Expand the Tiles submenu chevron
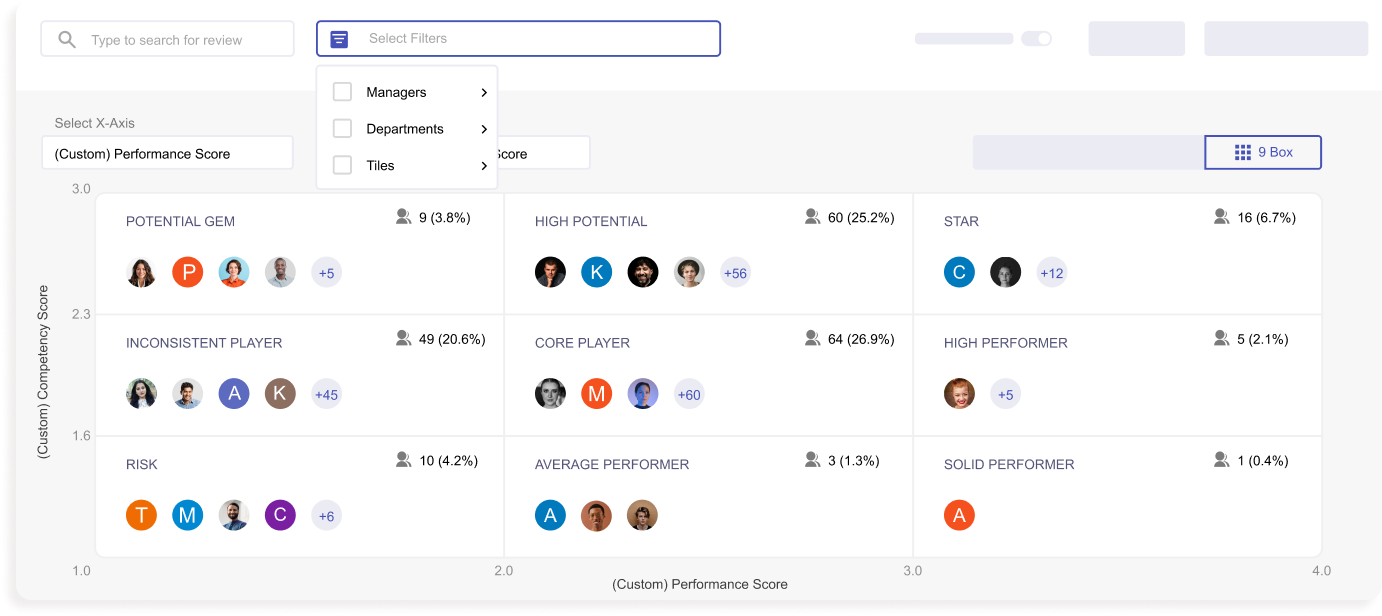This screenshot has height=616, width=1382. [x=483, y=165]
